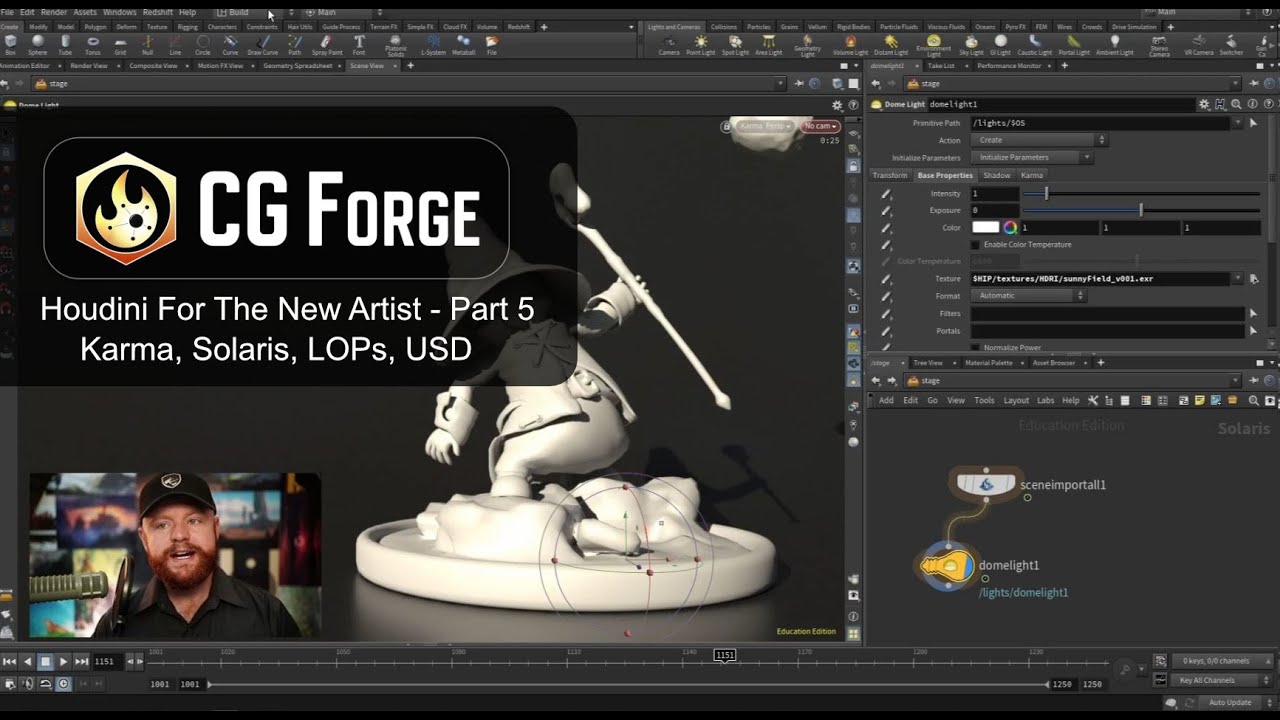Add a Distant Light from the shelf
1280x720 pixels.
tap(891, 44)
